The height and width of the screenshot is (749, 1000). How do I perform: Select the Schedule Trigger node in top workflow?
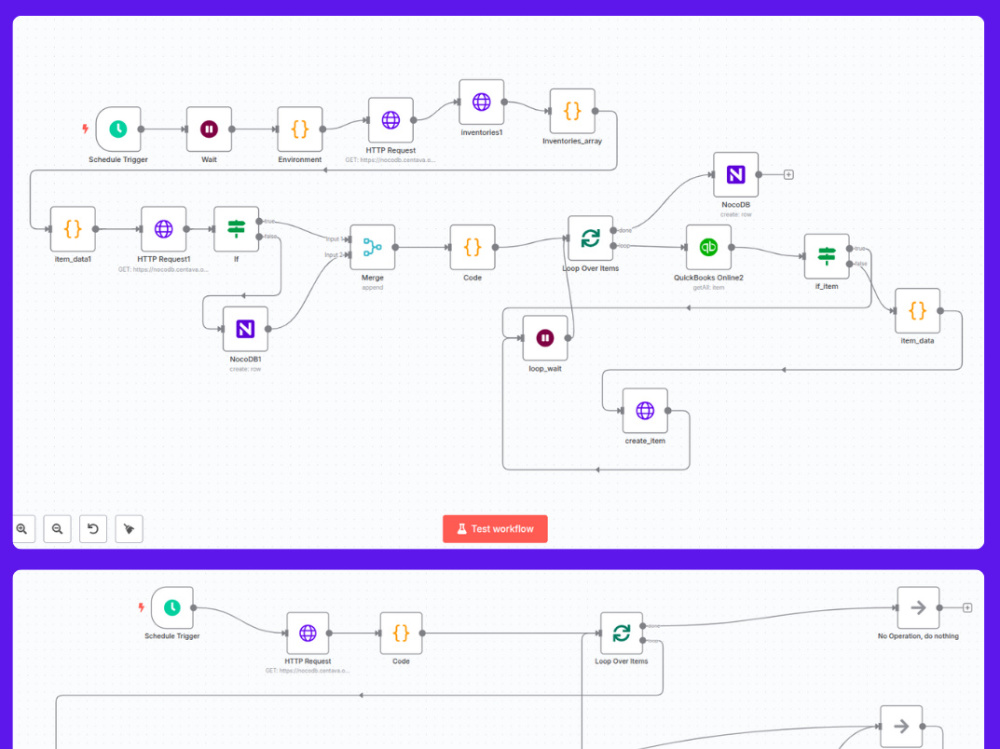click(118, 129)
